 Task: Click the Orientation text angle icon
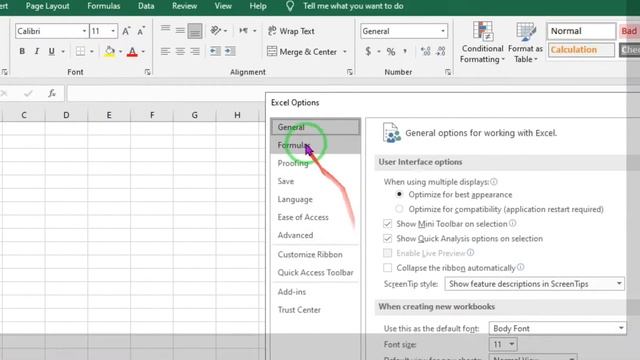click(x=216, y=31)
